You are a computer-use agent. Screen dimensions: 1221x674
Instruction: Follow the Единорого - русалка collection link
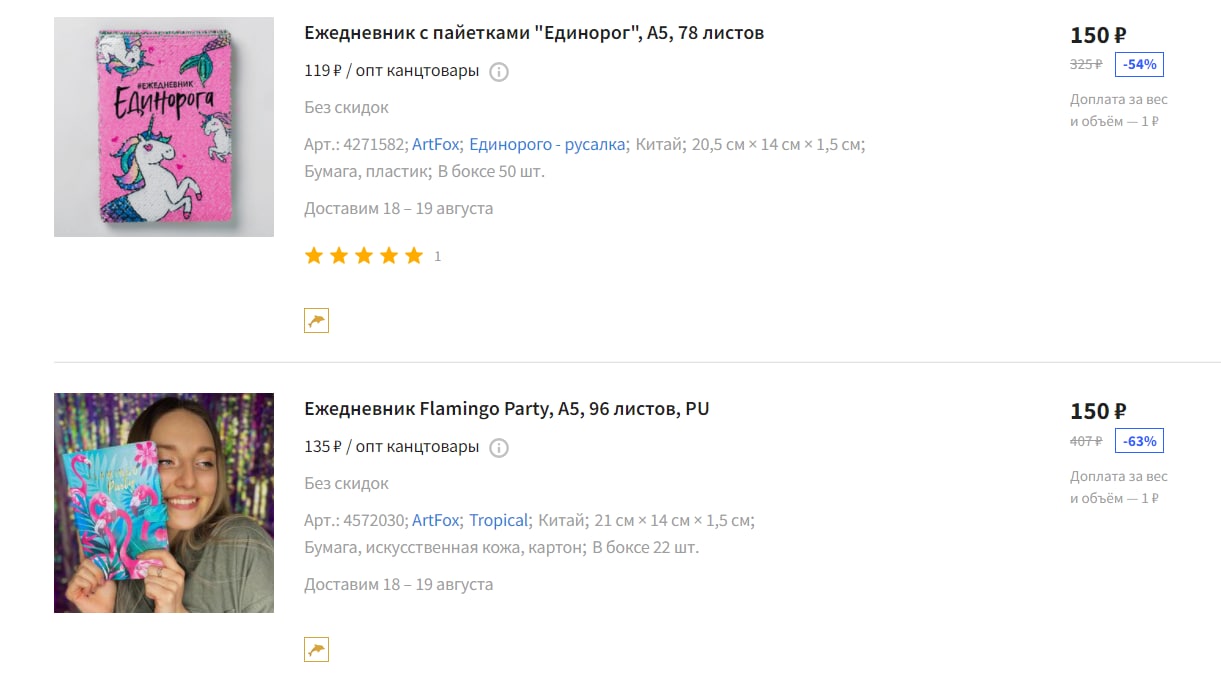pos(547,144)
